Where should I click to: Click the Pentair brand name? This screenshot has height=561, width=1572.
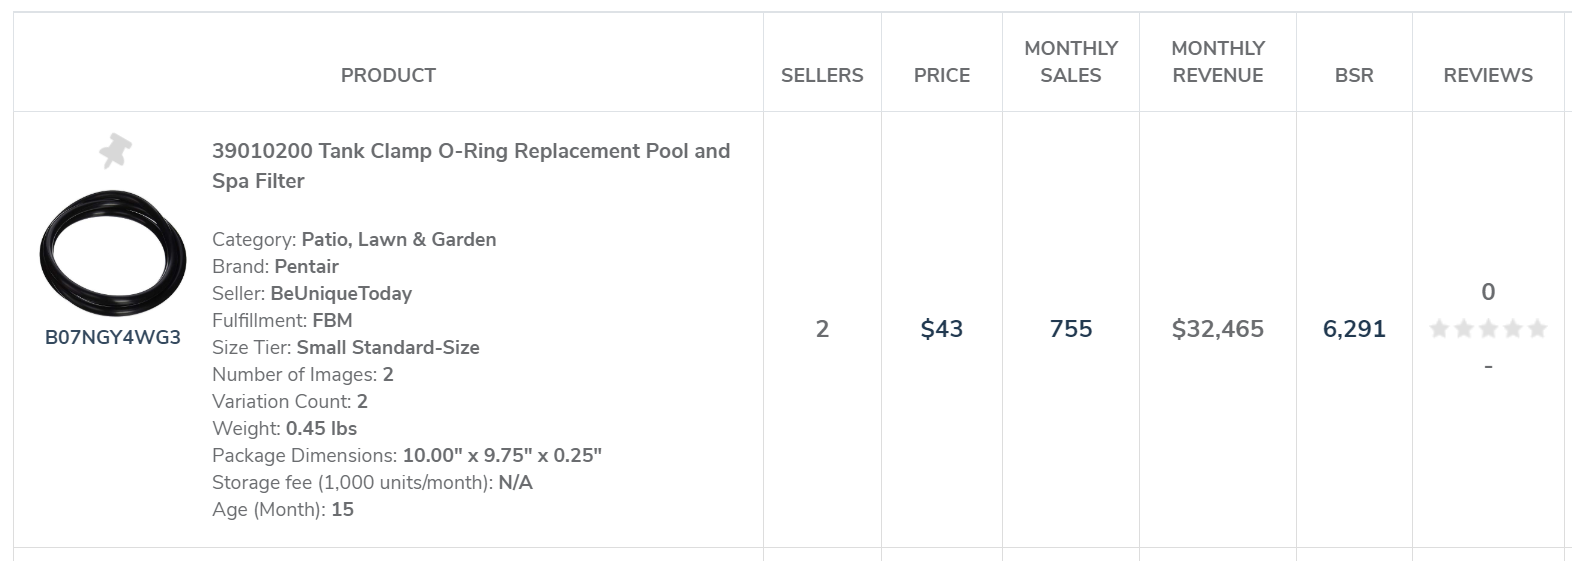306,266
